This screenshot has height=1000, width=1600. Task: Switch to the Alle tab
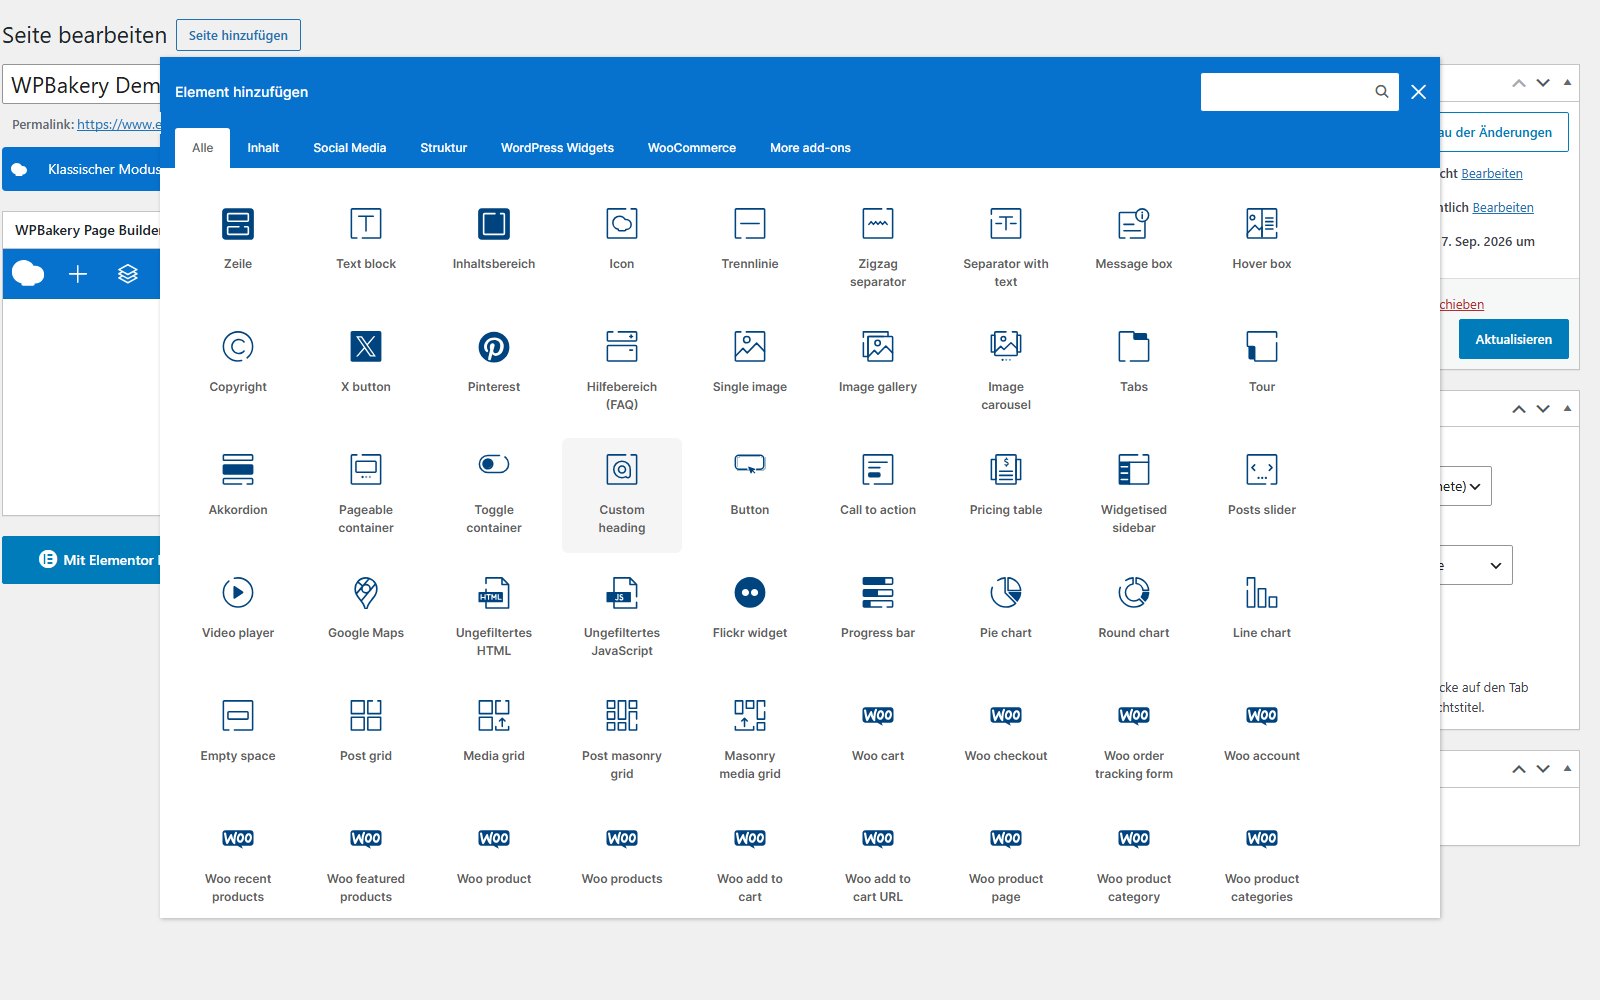pos(203,148)
